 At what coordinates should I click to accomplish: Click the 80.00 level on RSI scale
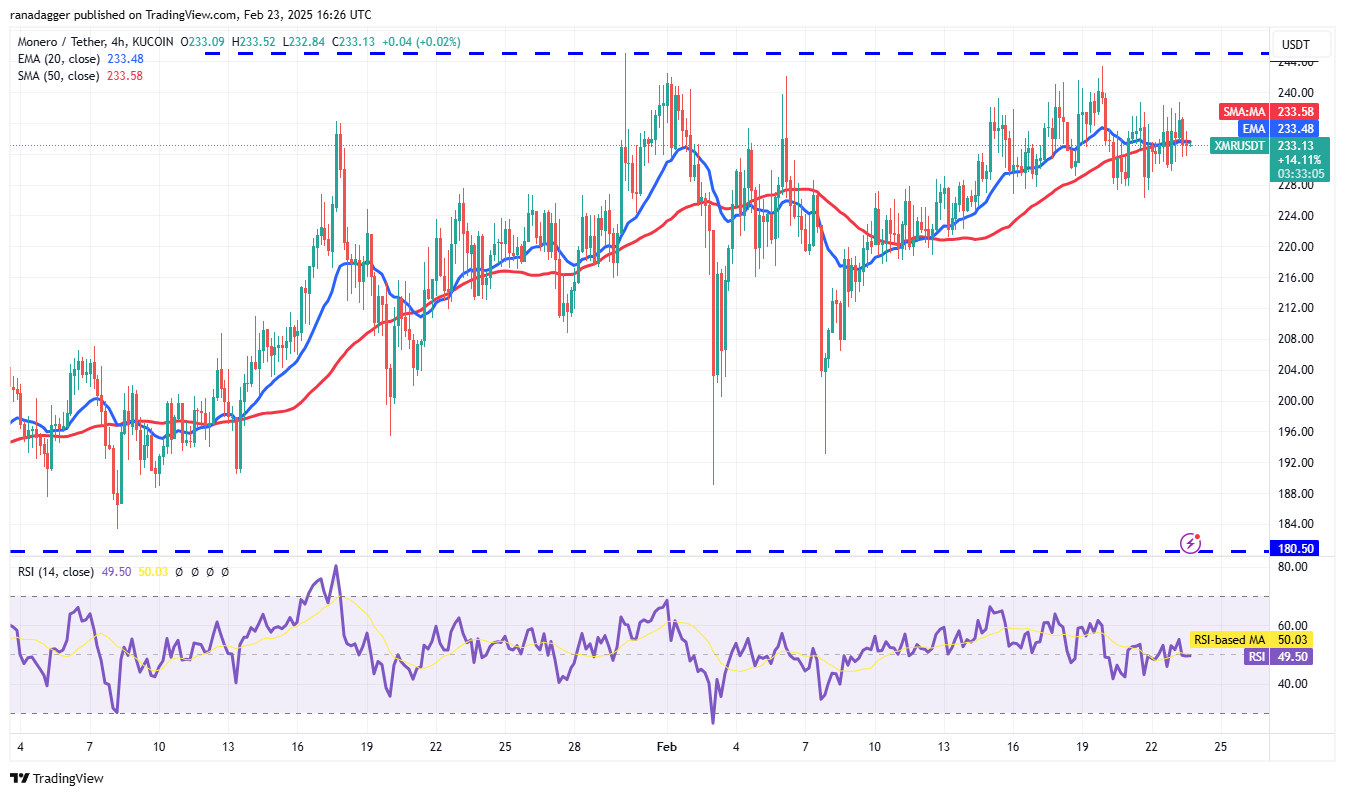(1295, 566)
